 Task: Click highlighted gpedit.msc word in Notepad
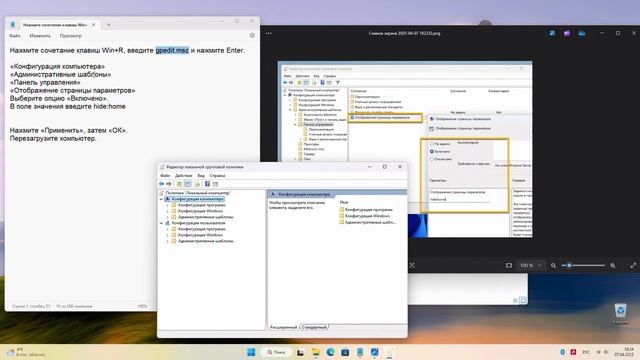[172, 50]
